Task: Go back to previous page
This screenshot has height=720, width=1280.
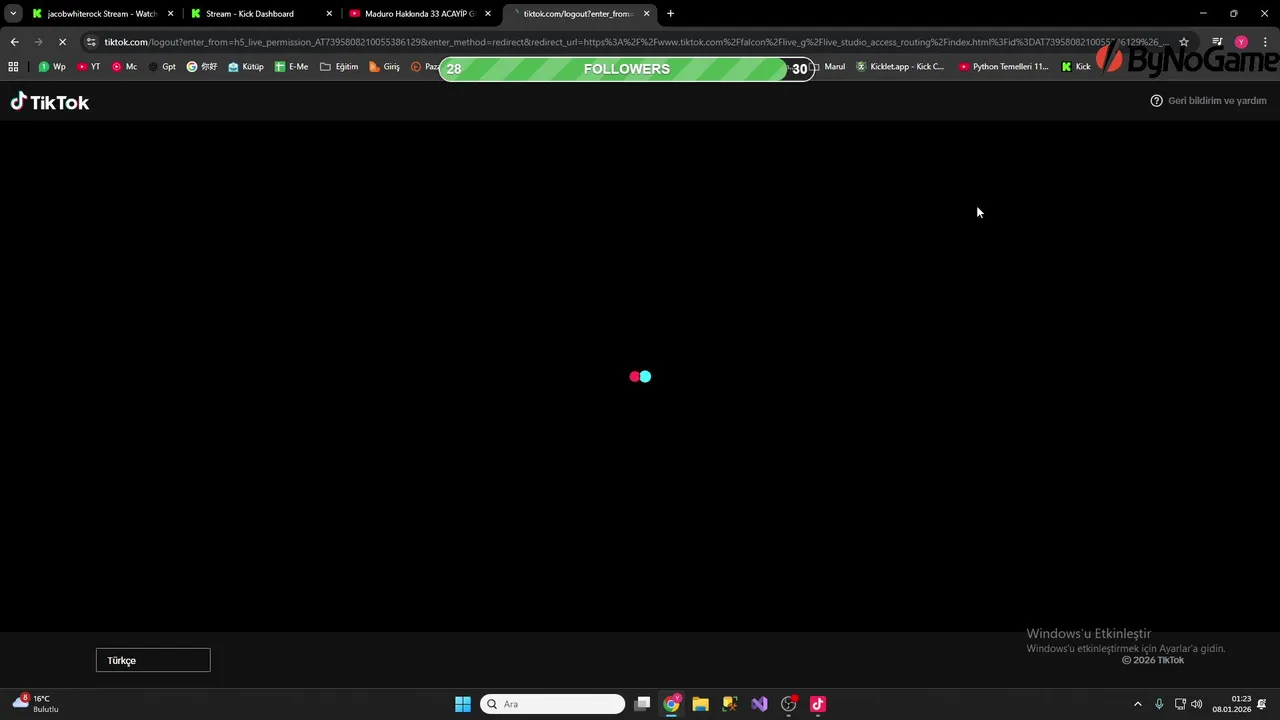Action: click(x=14, y=42)
